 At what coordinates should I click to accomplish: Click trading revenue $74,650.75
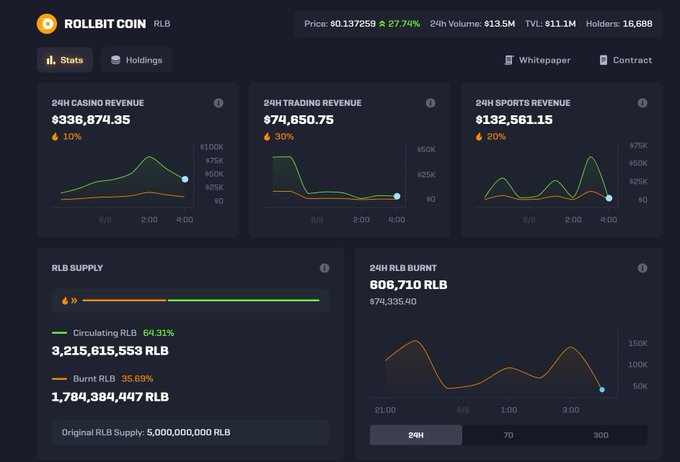coord(298,120)
